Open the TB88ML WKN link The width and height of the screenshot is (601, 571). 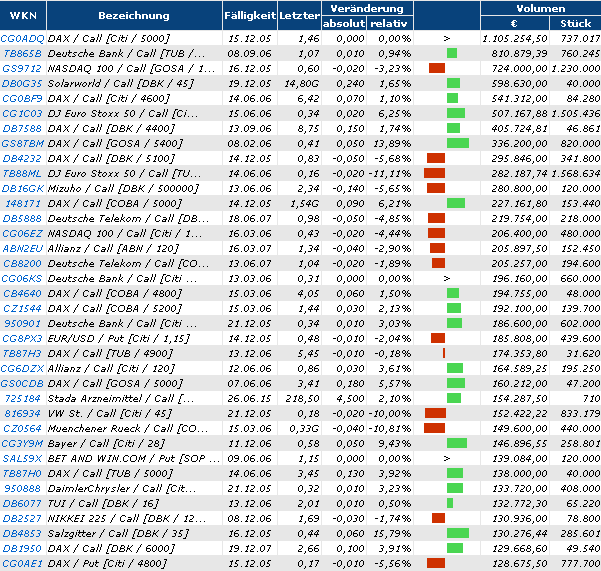pyautogui.click(x=22, y=174)
